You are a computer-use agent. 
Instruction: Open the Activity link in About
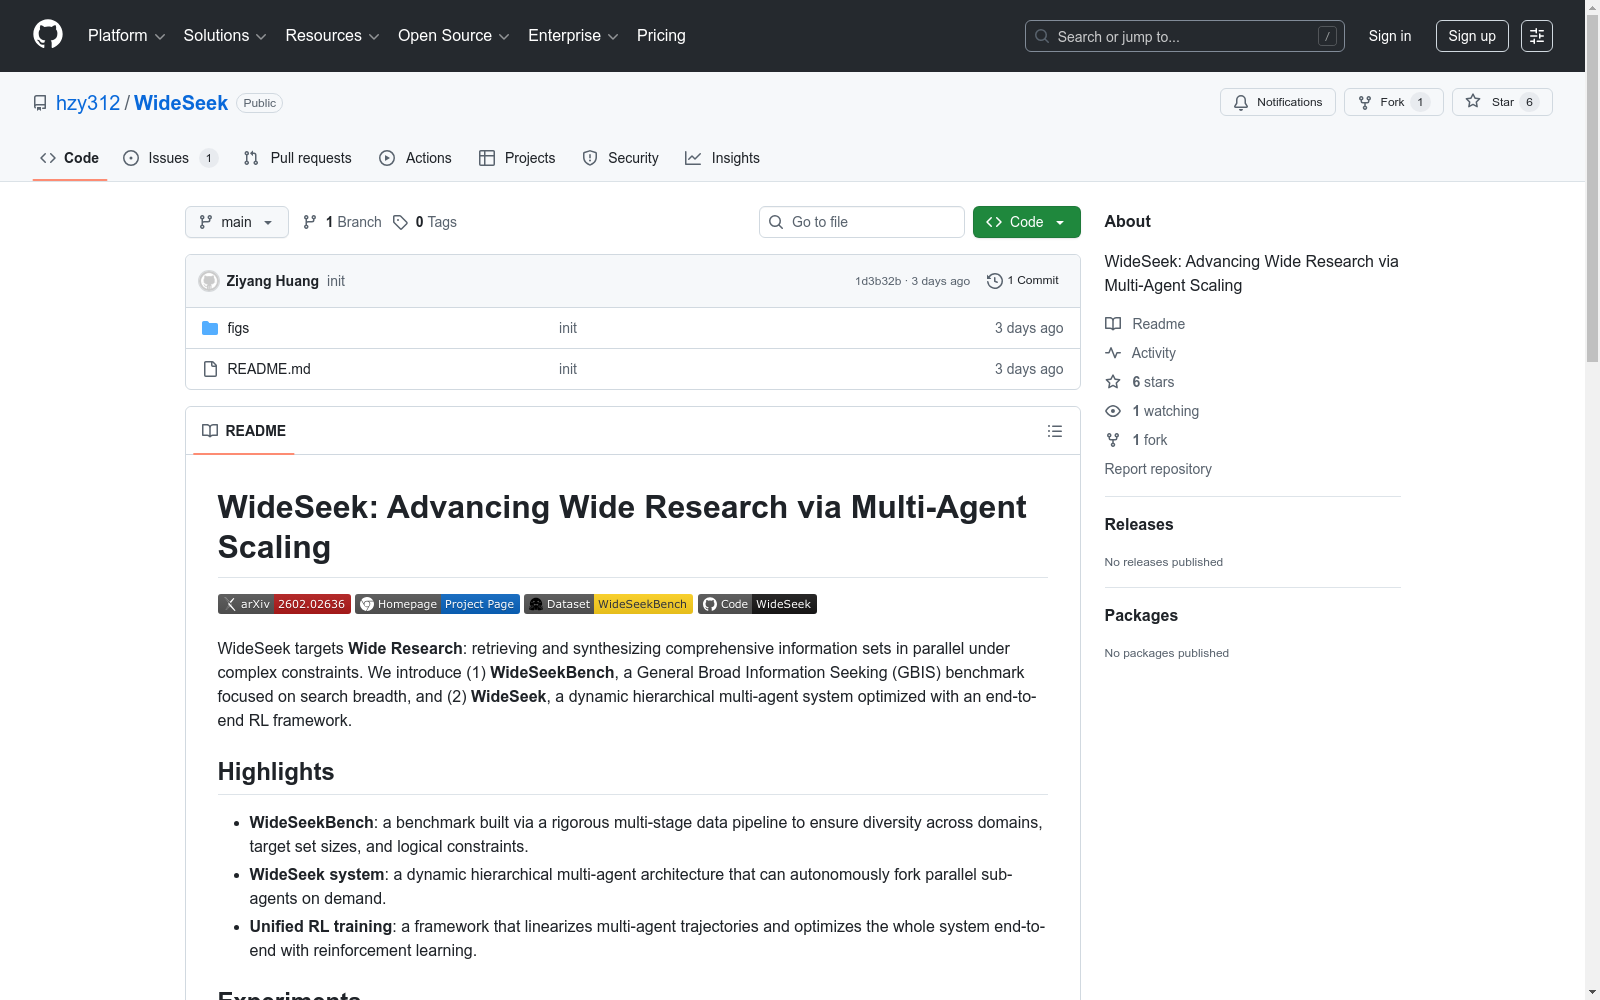pos(1140,353)
